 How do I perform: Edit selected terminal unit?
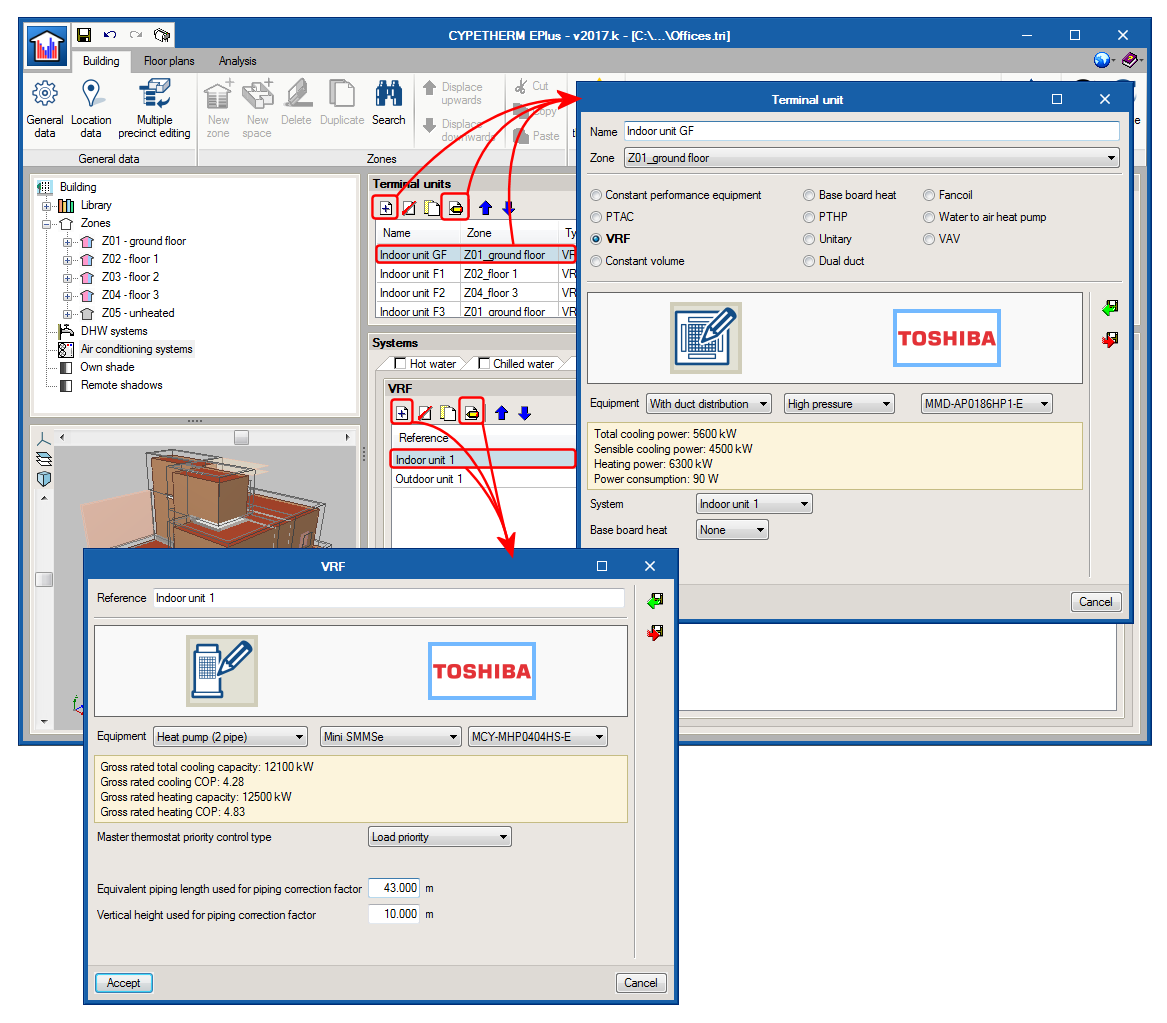[x=456, y=208]
